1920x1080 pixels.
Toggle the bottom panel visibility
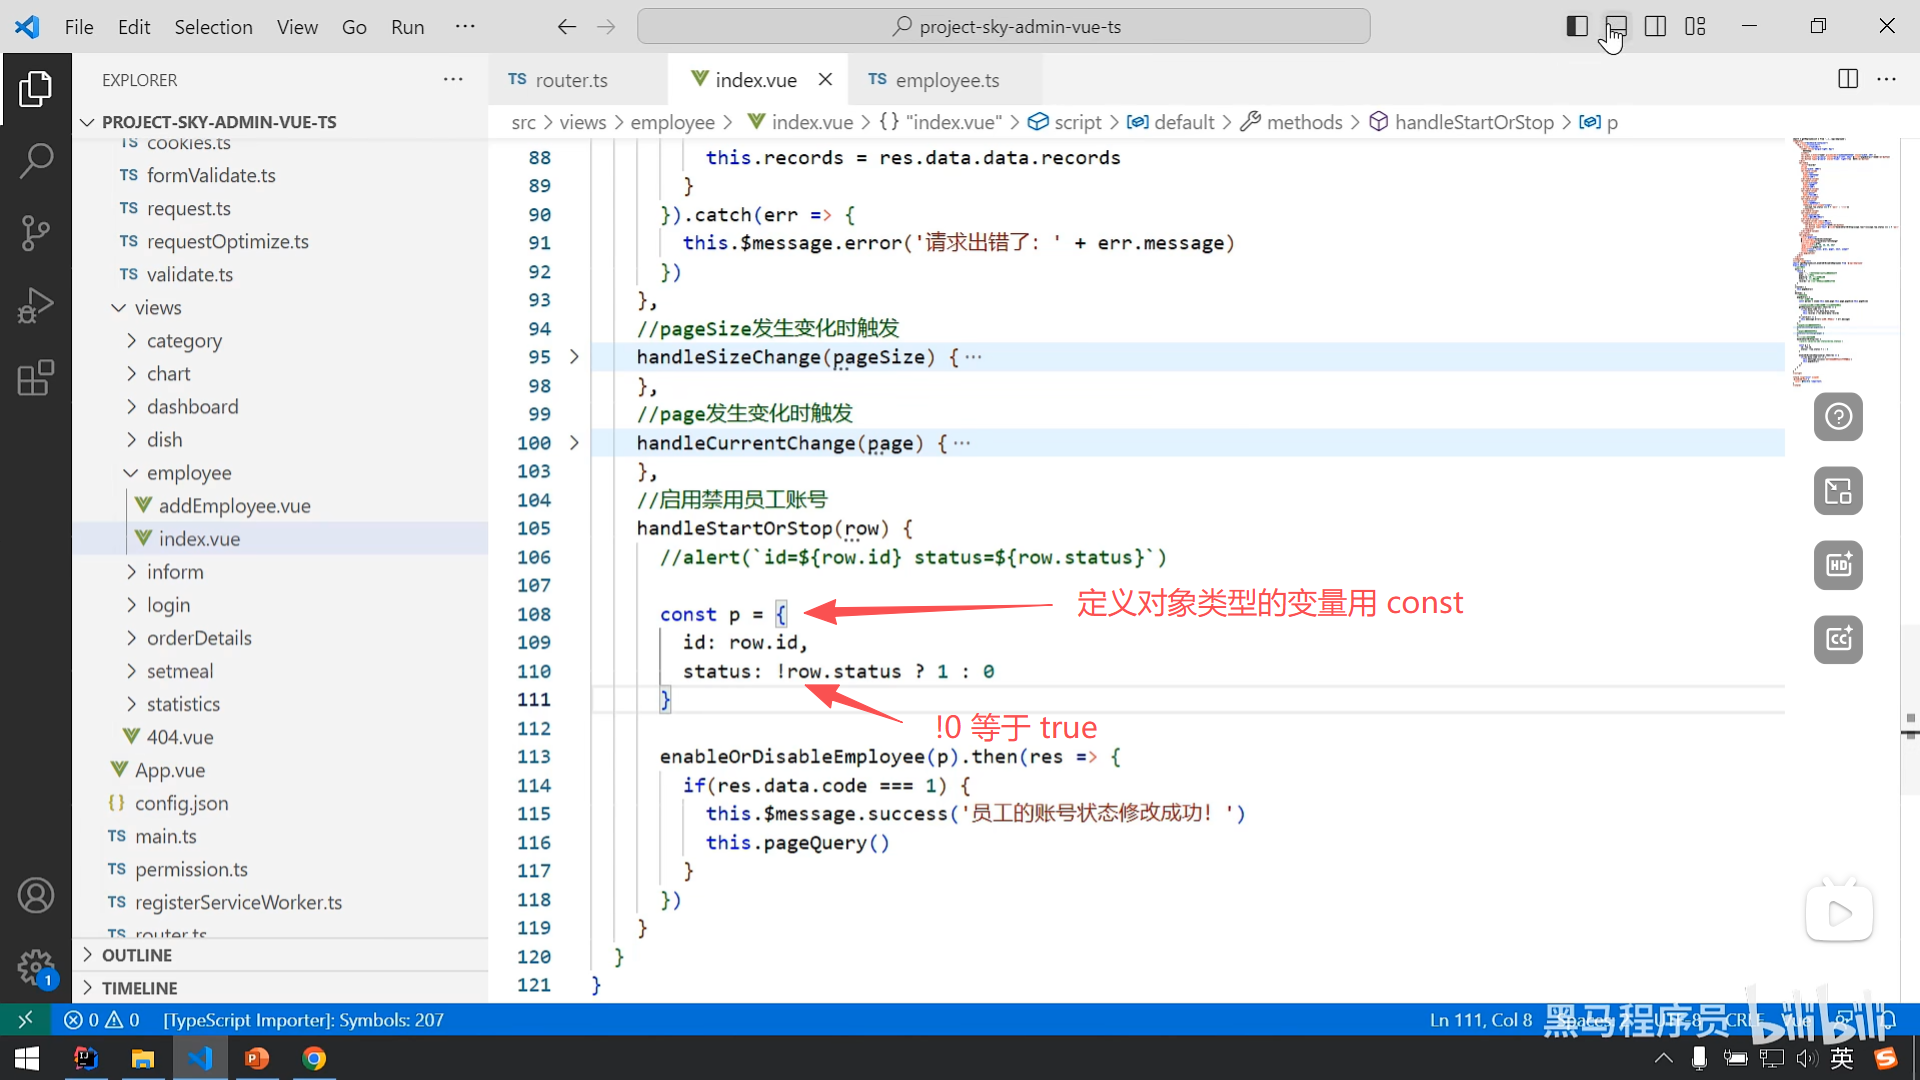pyautogui.click(x=1616, y=27)
